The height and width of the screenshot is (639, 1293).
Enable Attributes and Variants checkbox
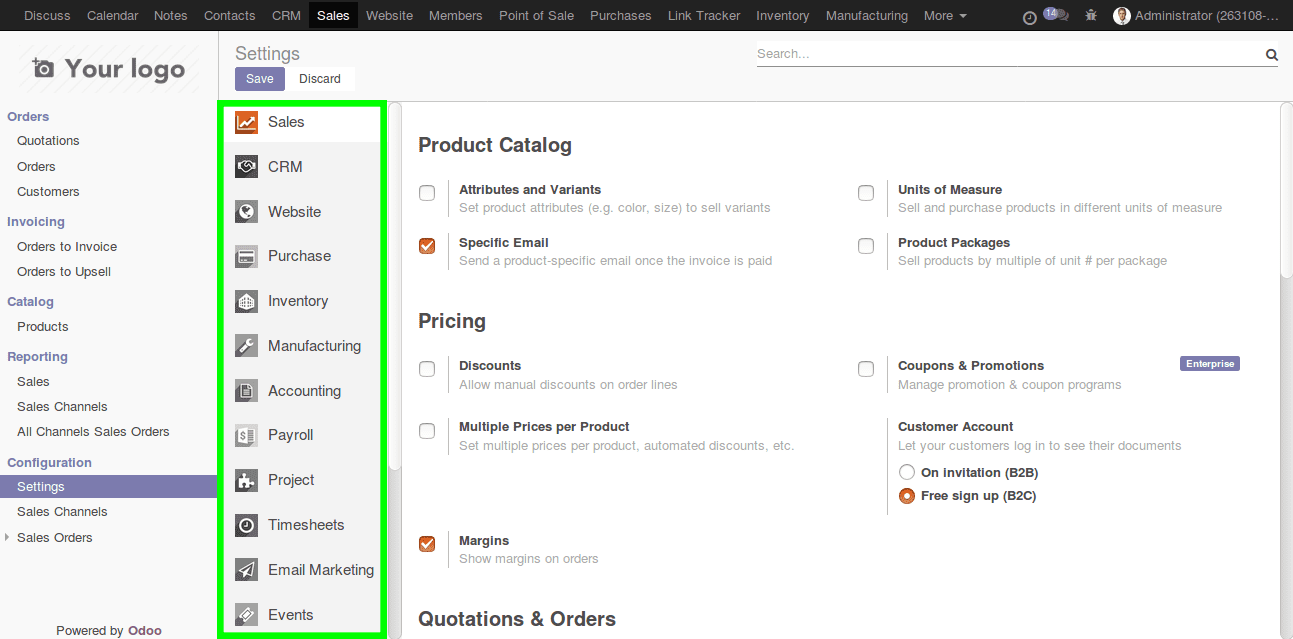click(x=427, y=193)
